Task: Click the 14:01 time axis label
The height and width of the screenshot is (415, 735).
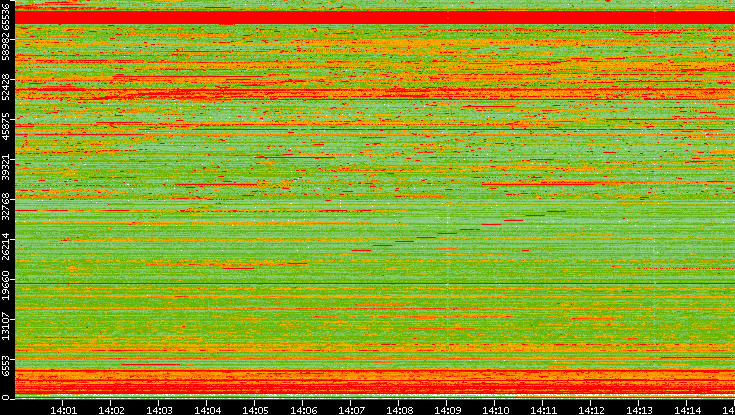Action: tap(63, 410)
